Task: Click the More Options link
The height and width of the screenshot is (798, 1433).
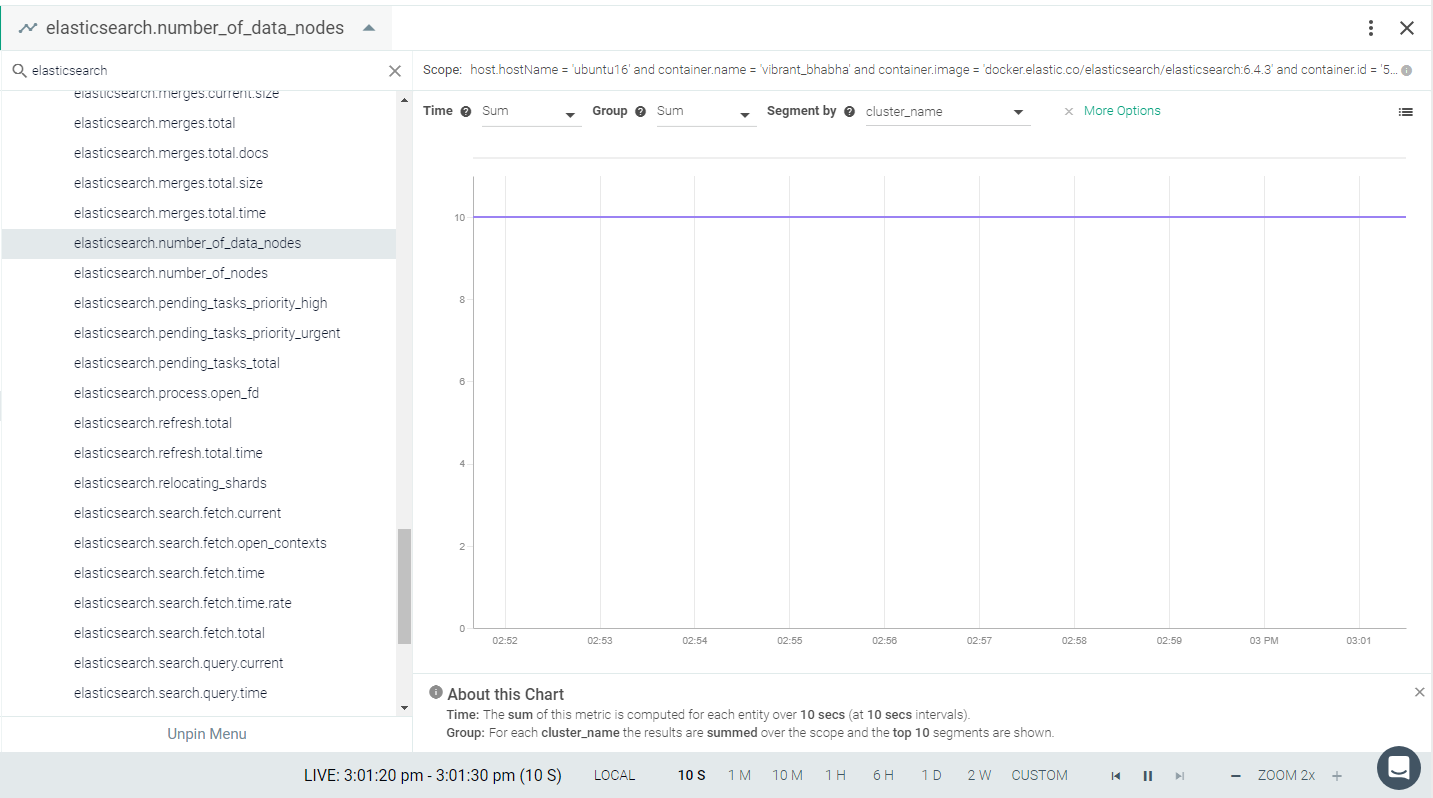Action: [x=1122, y=111]
